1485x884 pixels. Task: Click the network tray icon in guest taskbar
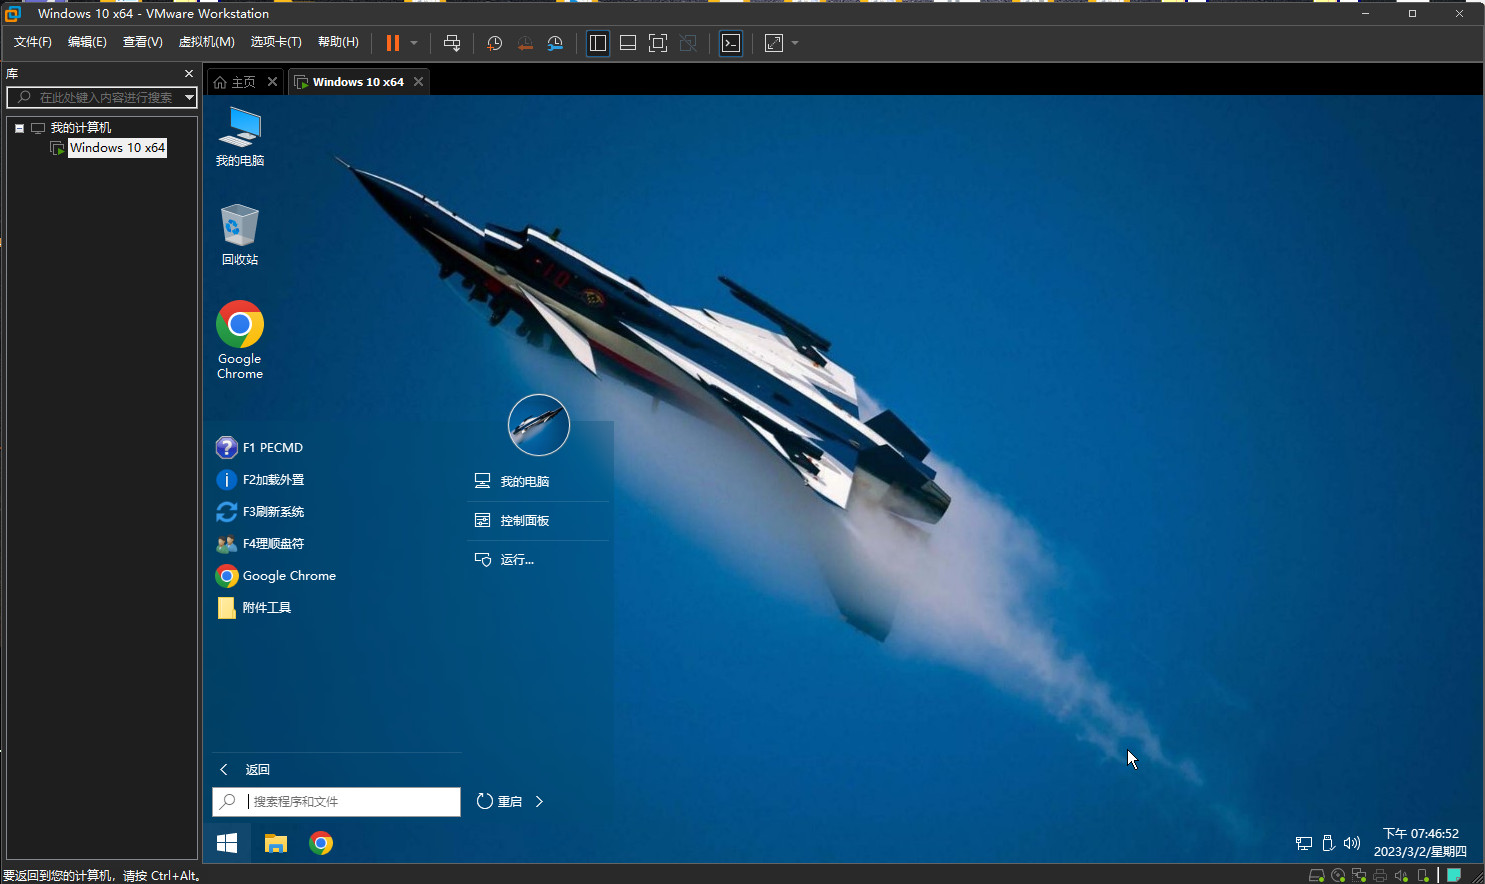1304,843
